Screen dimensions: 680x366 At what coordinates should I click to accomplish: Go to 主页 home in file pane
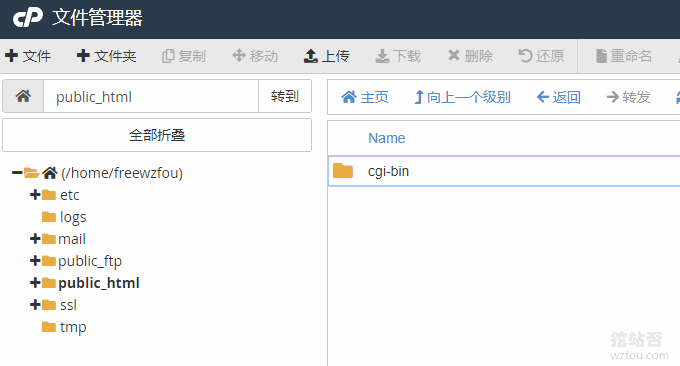[365, 97]
